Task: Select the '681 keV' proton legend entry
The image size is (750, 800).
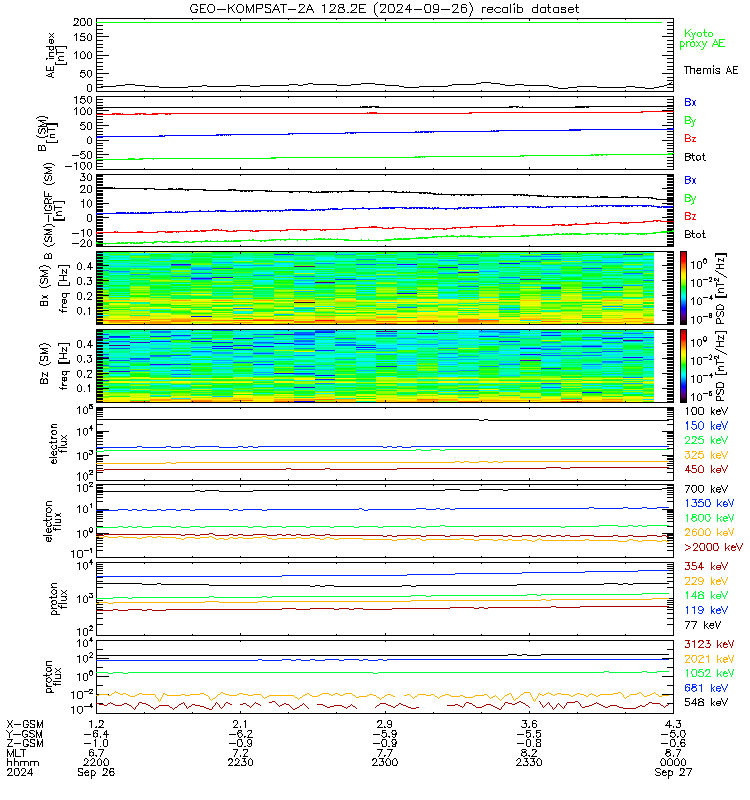Action: point(706,688)
